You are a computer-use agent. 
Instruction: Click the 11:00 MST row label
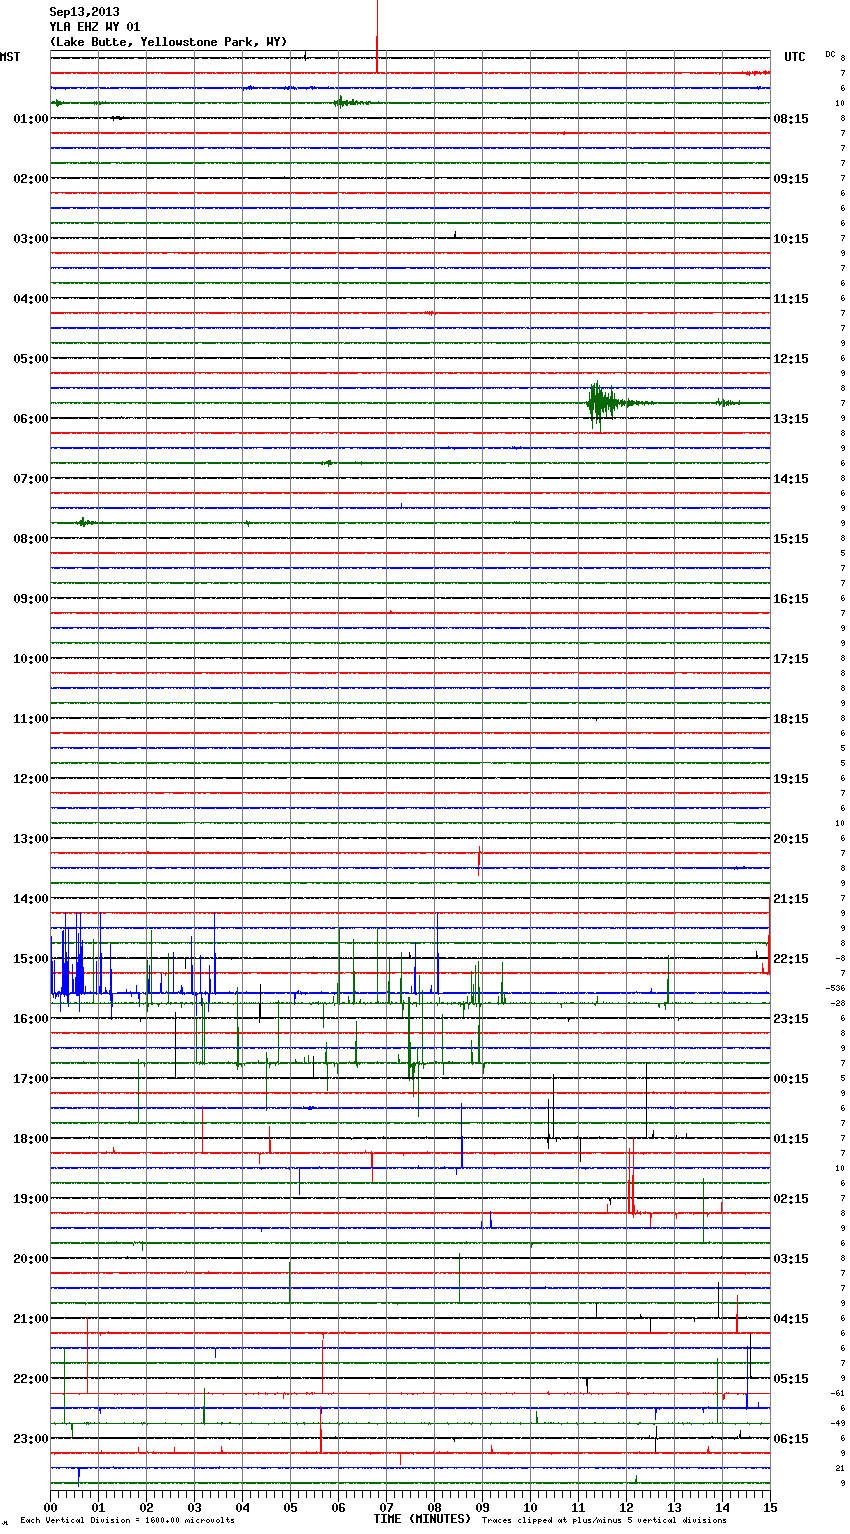tap(31, 719)
